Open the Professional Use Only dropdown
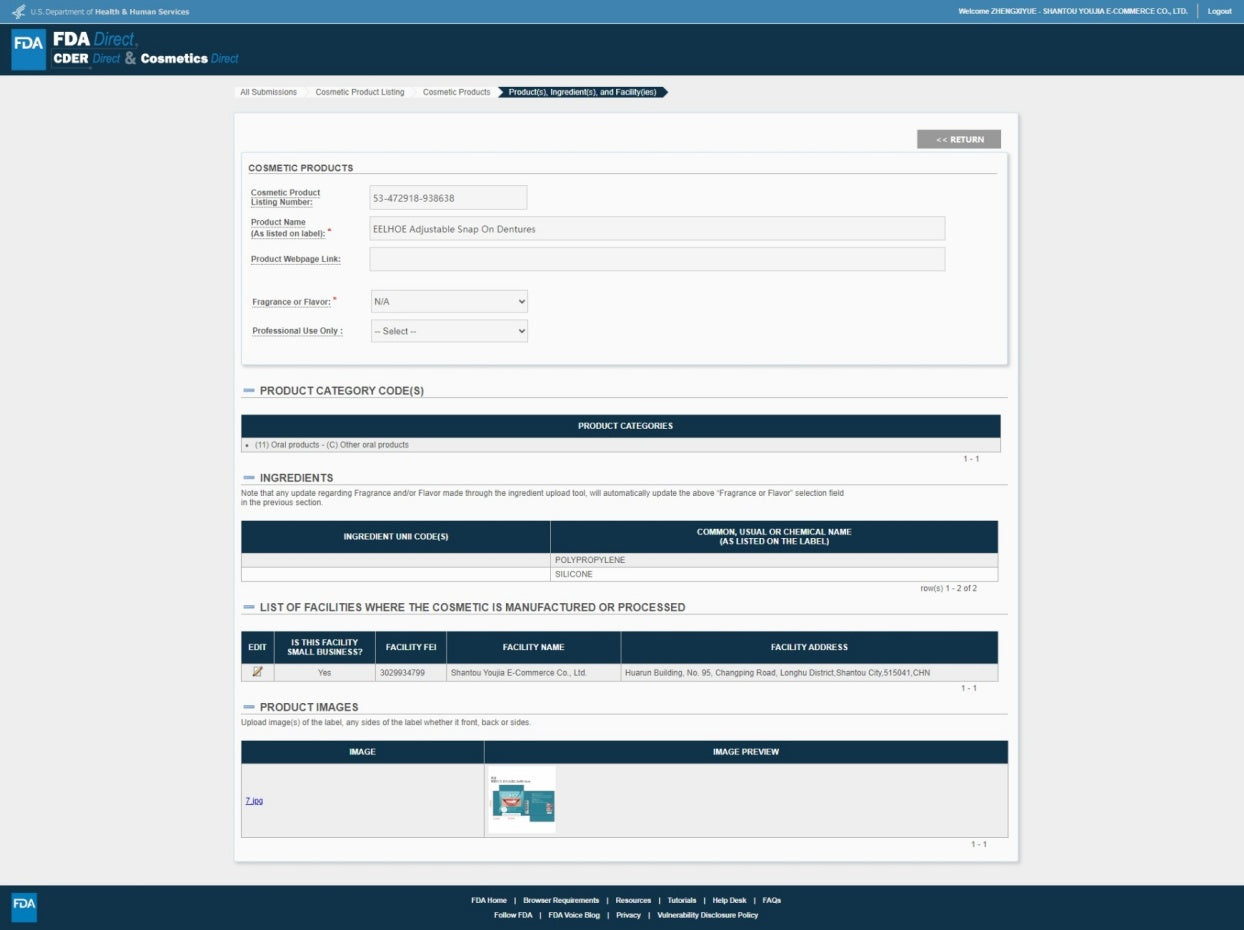 tap(449, 331)
